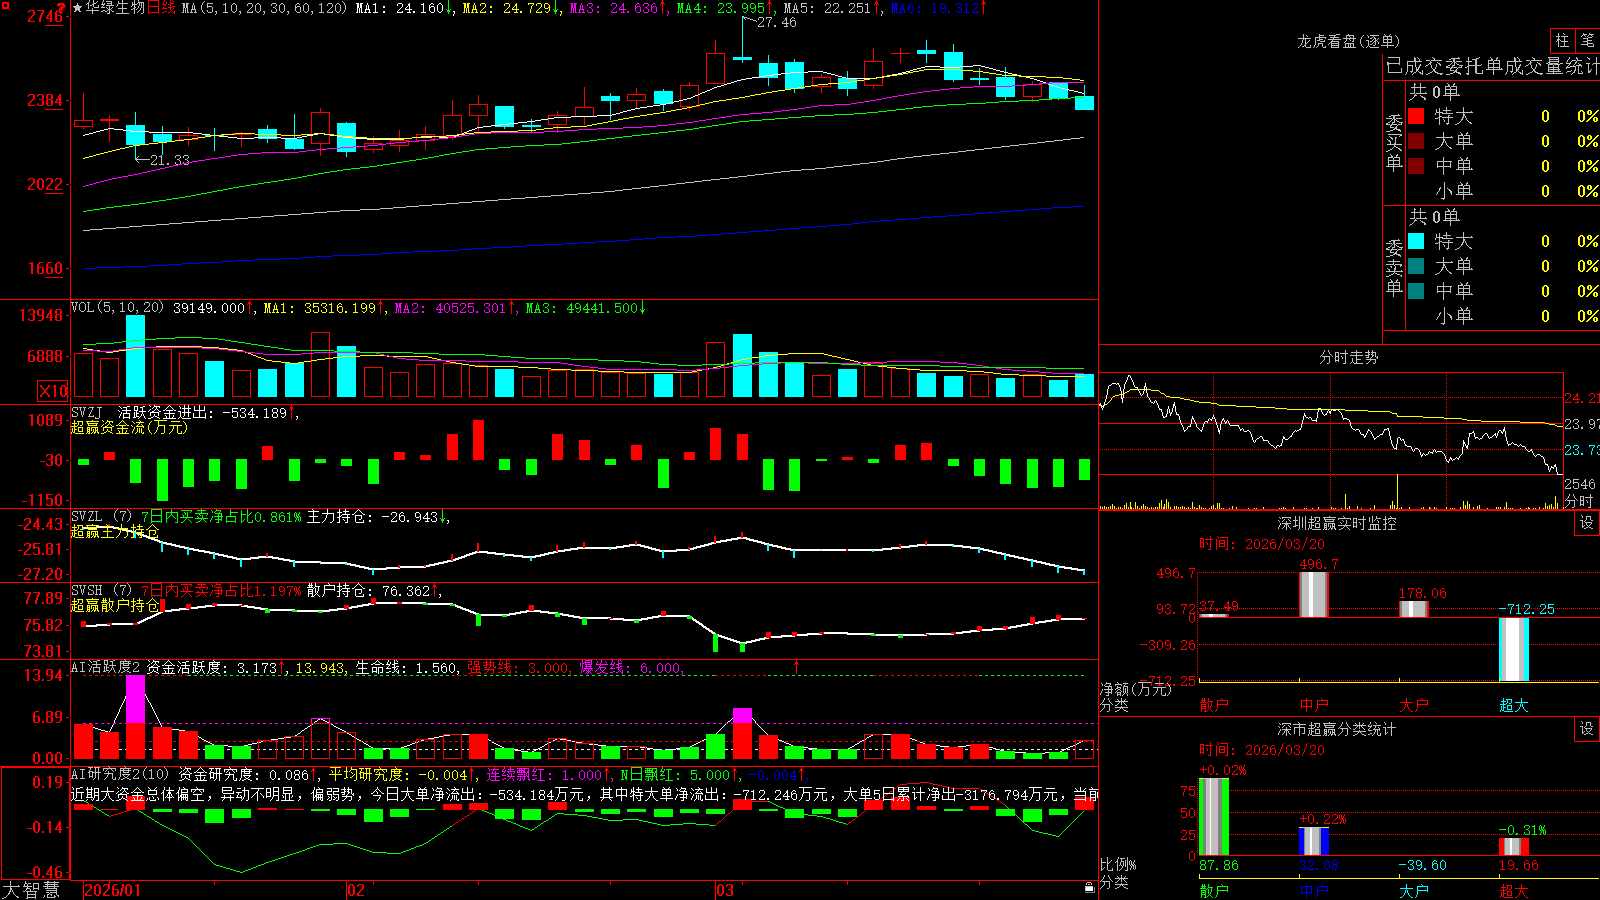Click the MA5: 22.251 value
The width and height of the screenshot is (1600, 900).
point(828,8)
